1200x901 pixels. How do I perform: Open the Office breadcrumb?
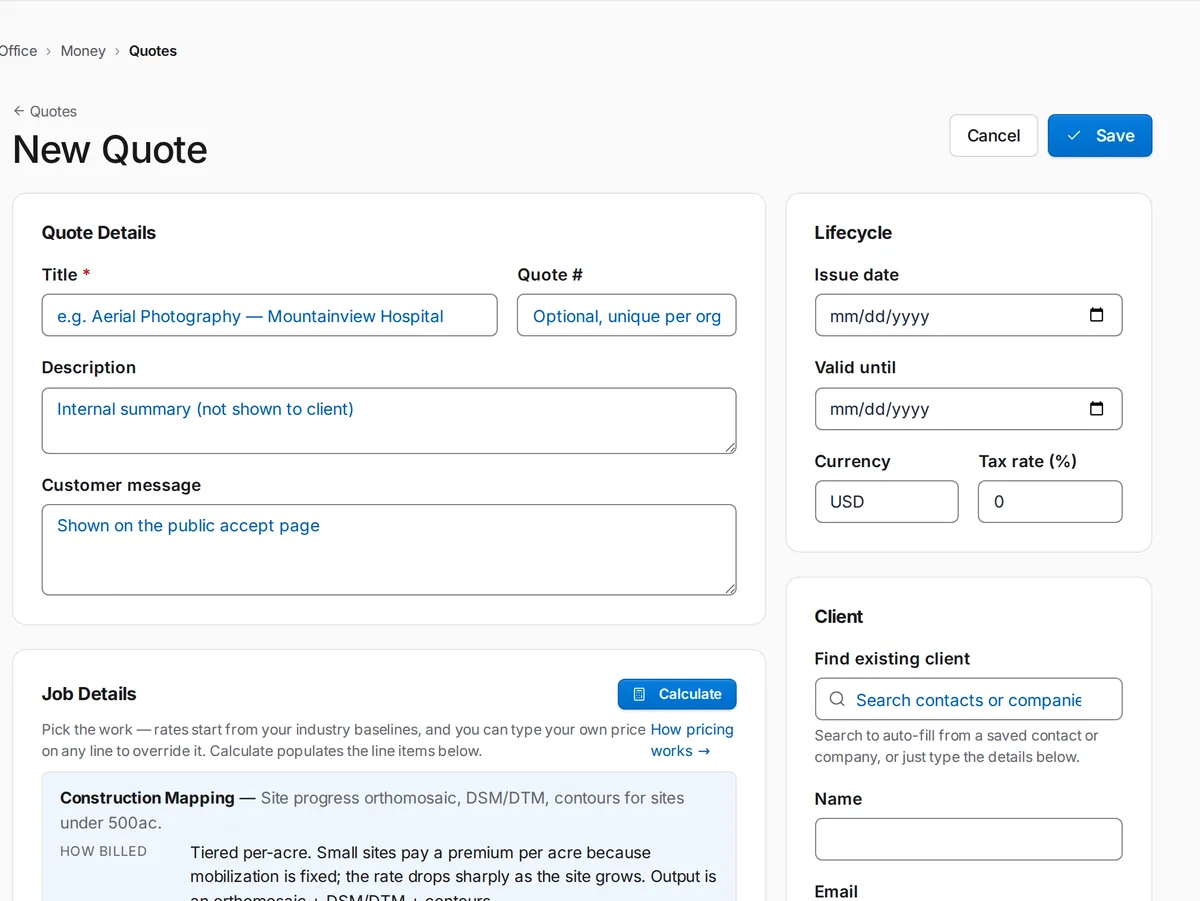coord(18,51)
